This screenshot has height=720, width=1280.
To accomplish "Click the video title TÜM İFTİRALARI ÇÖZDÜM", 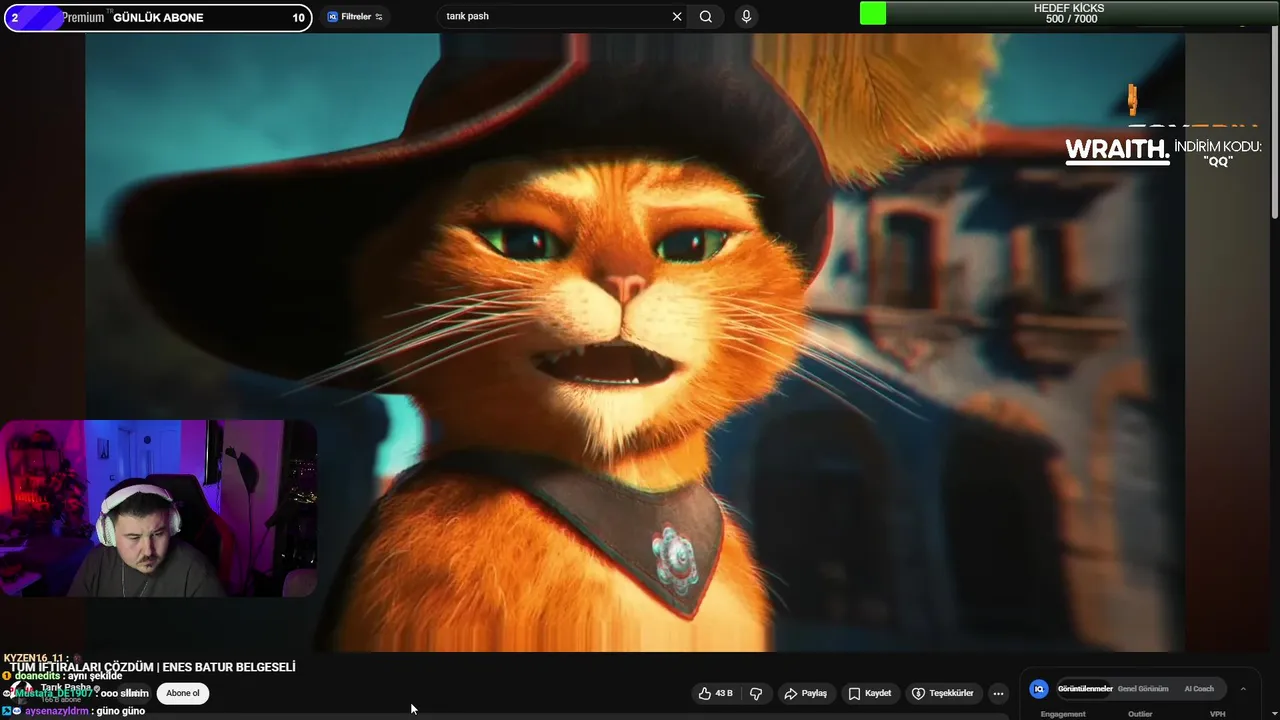I will point(153,667).
